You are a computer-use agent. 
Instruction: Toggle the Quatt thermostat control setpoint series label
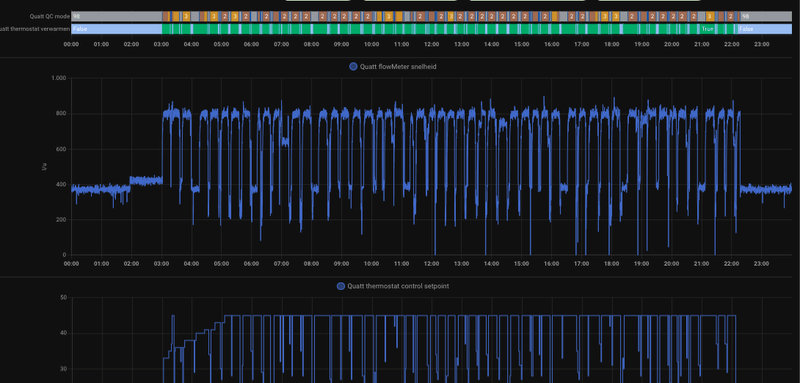pyautogui.click(x=398, y=286)
